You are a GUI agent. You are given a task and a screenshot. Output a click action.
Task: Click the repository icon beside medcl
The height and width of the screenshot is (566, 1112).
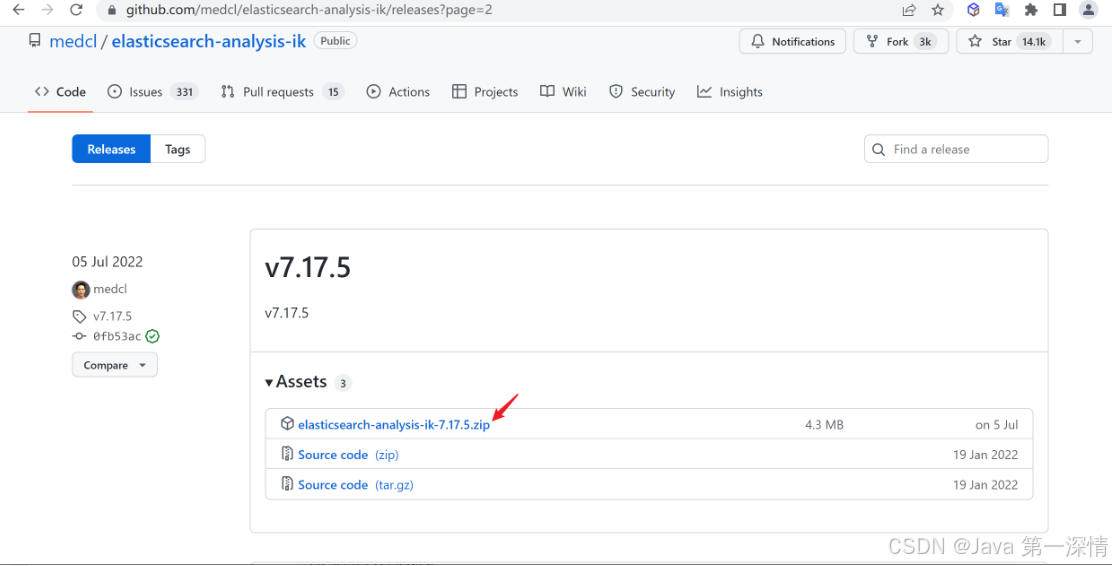point(35,40)
